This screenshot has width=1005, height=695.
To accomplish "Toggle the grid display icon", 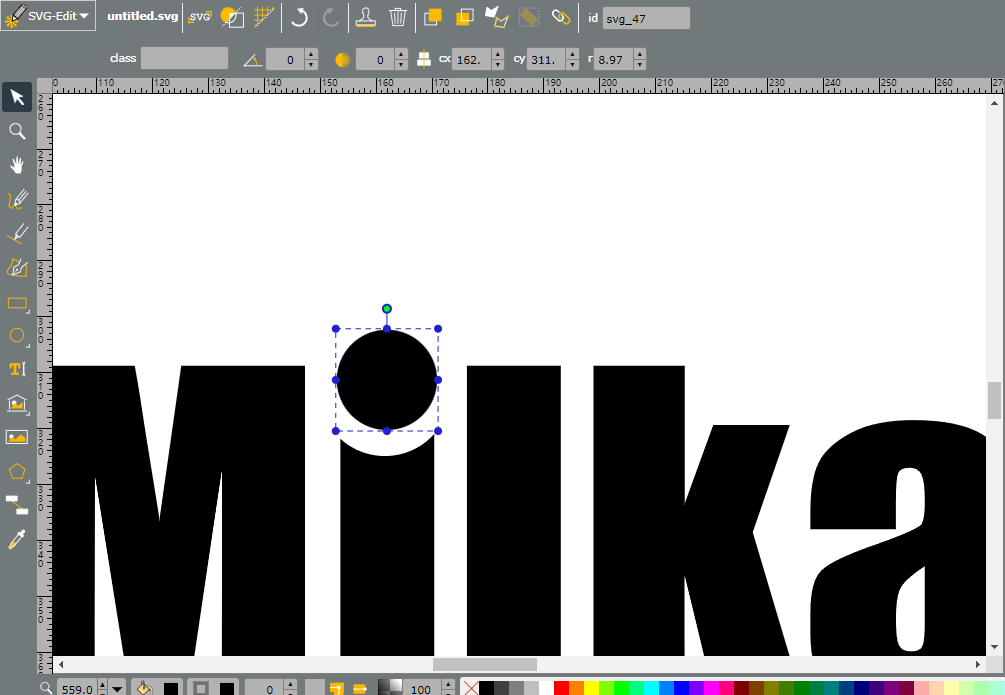I will point(263,17).
